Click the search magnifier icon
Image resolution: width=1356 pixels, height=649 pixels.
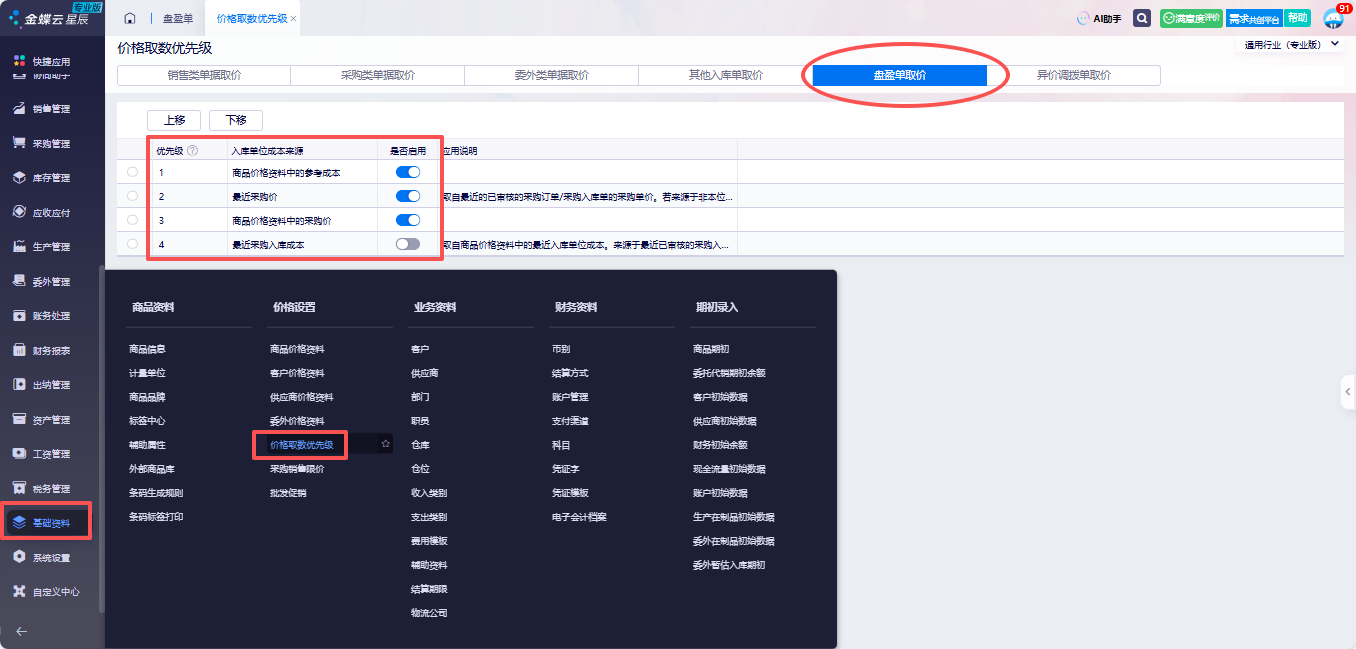pyautogui.click(x=1141, y=18)
